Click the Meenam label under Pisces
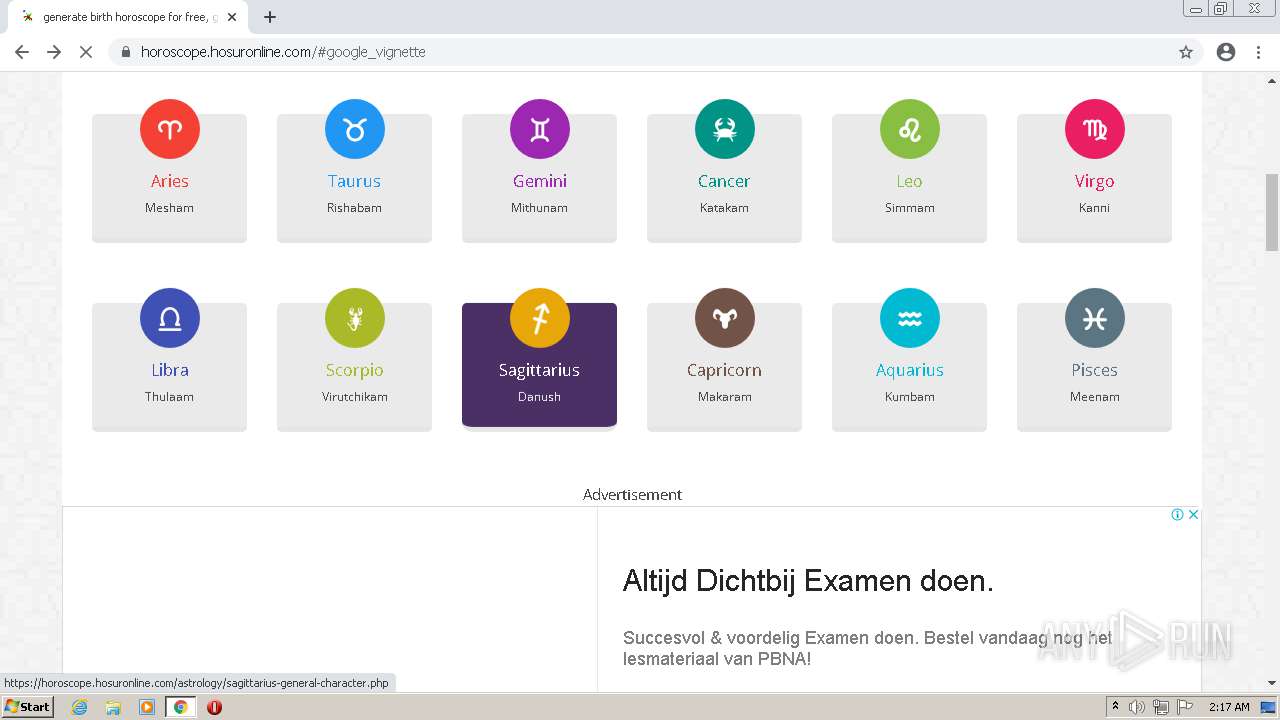The height and width of the screenshot is (720, 1280). [1095, 397]
